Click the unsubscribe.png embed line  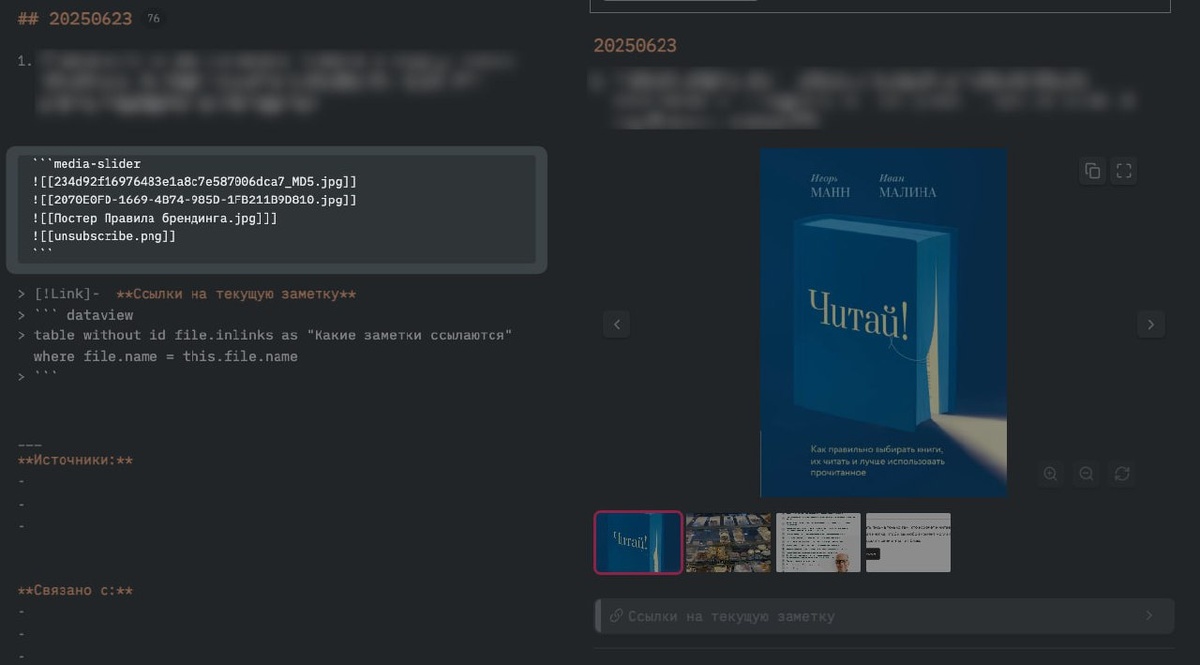click(104, 236)
